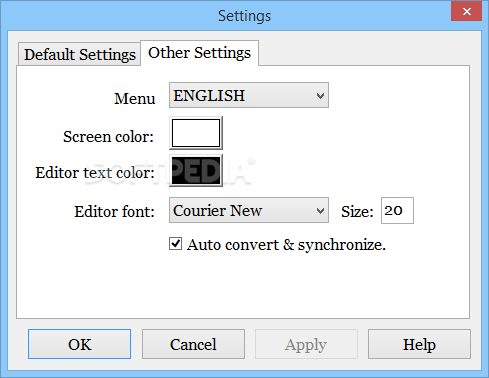489x378 pixels.
Task: Uncheck the Auto convert & synchronize checkbox
Action: (175, 244)
